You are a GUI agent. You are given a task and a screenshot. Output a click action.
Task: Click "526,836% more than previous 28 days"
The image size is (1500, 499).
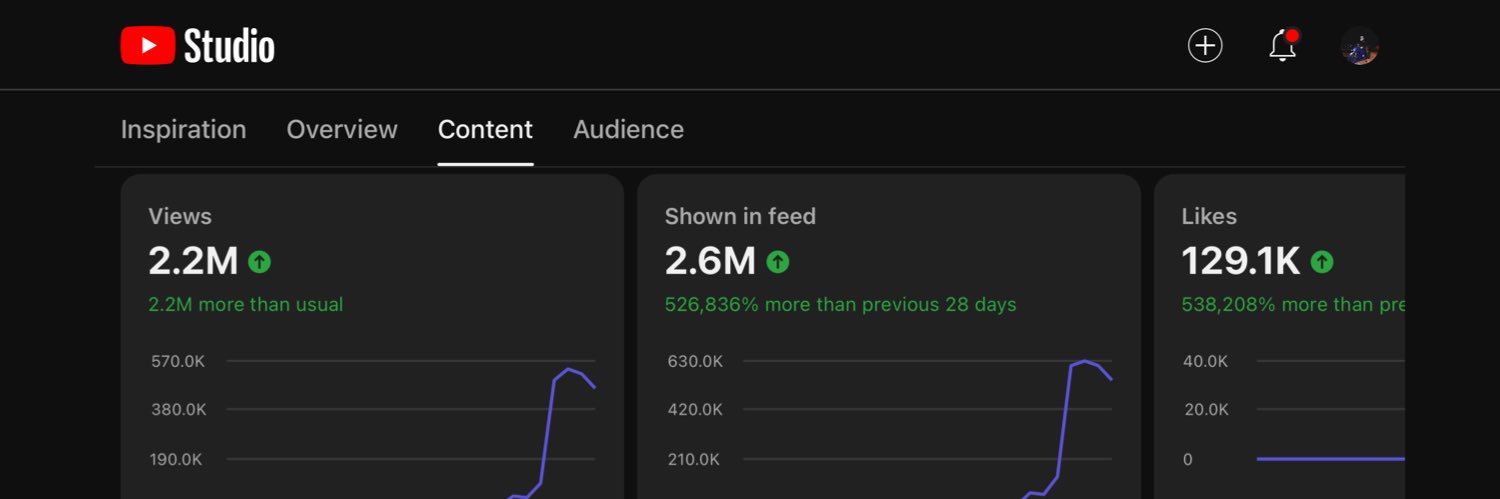point(840,304)
